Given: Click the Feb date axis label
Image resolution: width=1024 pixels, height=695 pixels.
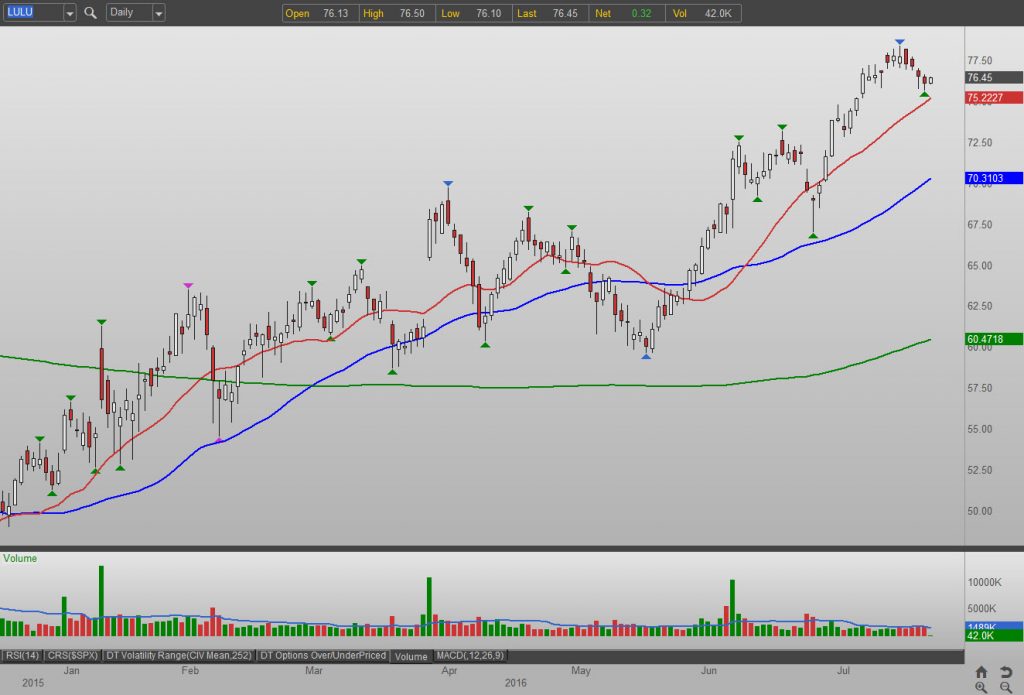Looking at the screenshot, I should [x=190, y=671].
